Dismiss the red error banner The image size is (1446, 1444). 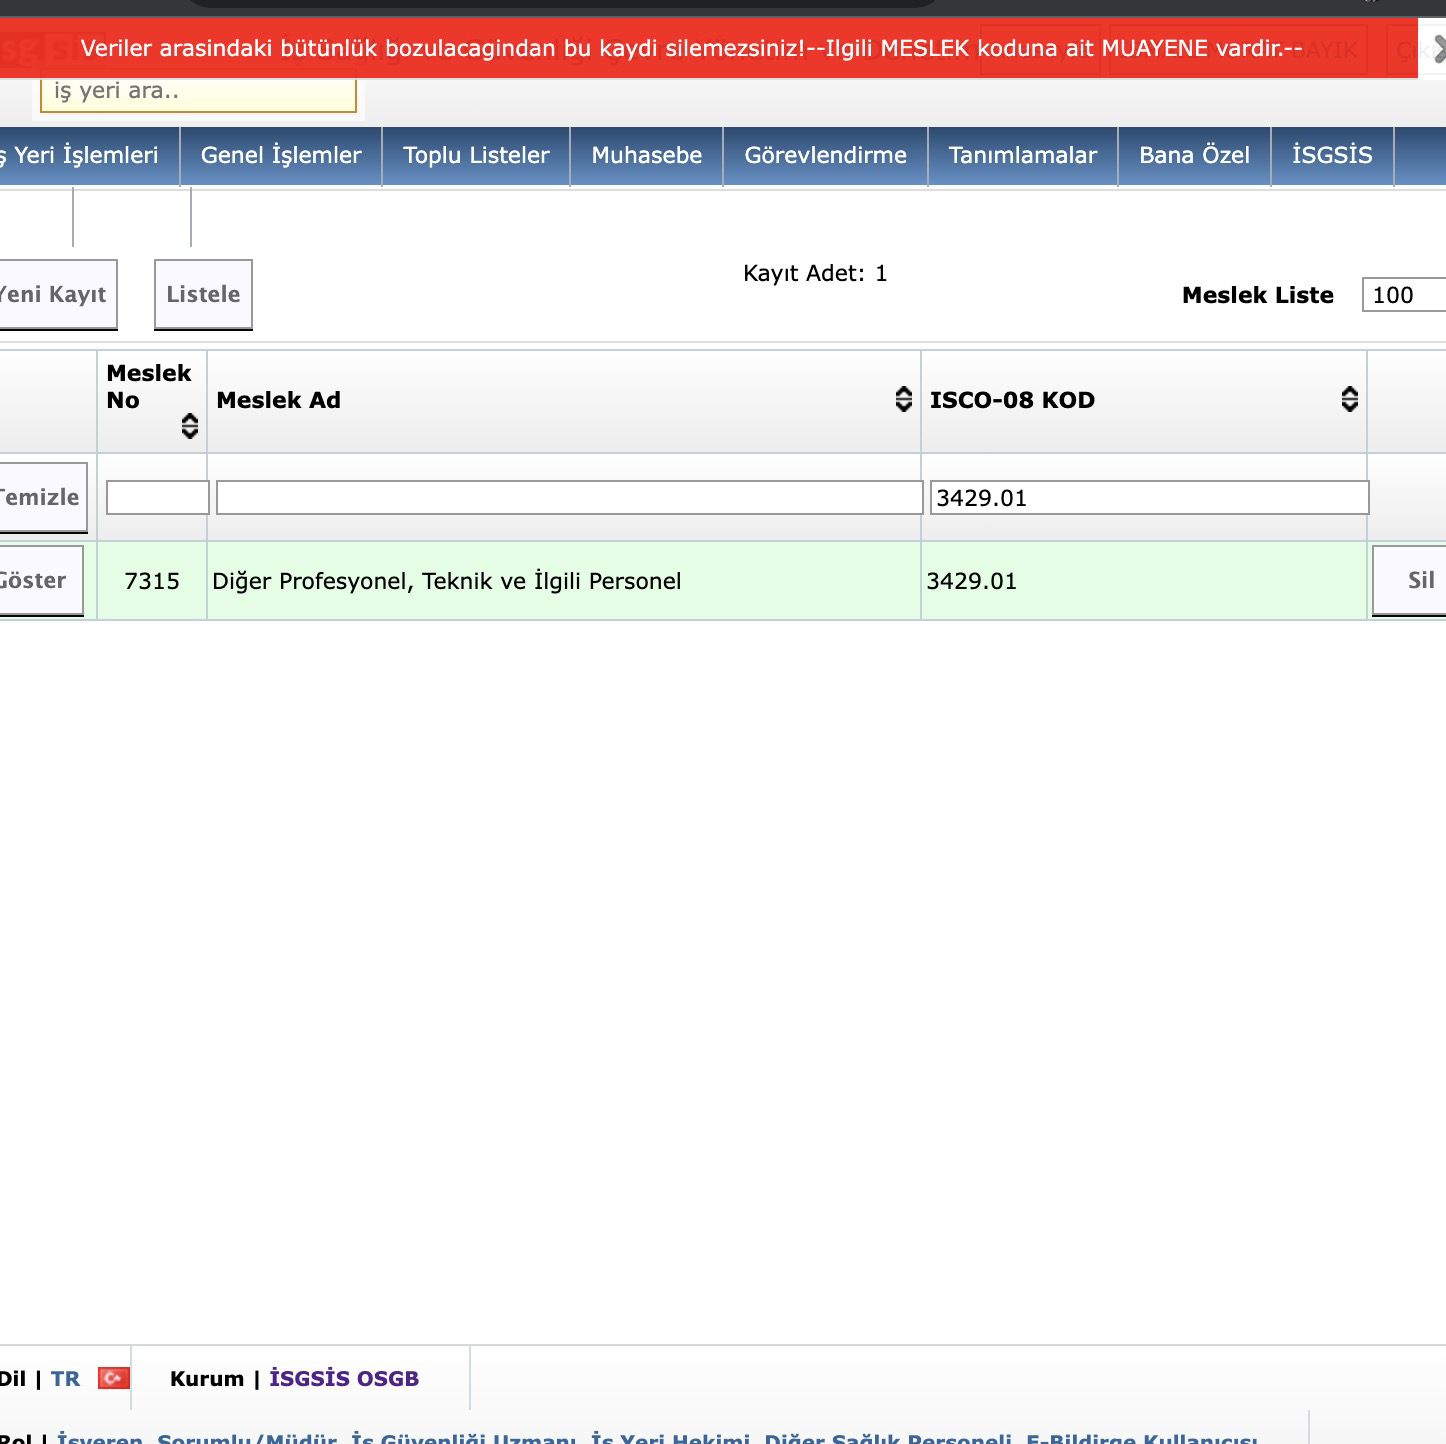click(1436, 48)
